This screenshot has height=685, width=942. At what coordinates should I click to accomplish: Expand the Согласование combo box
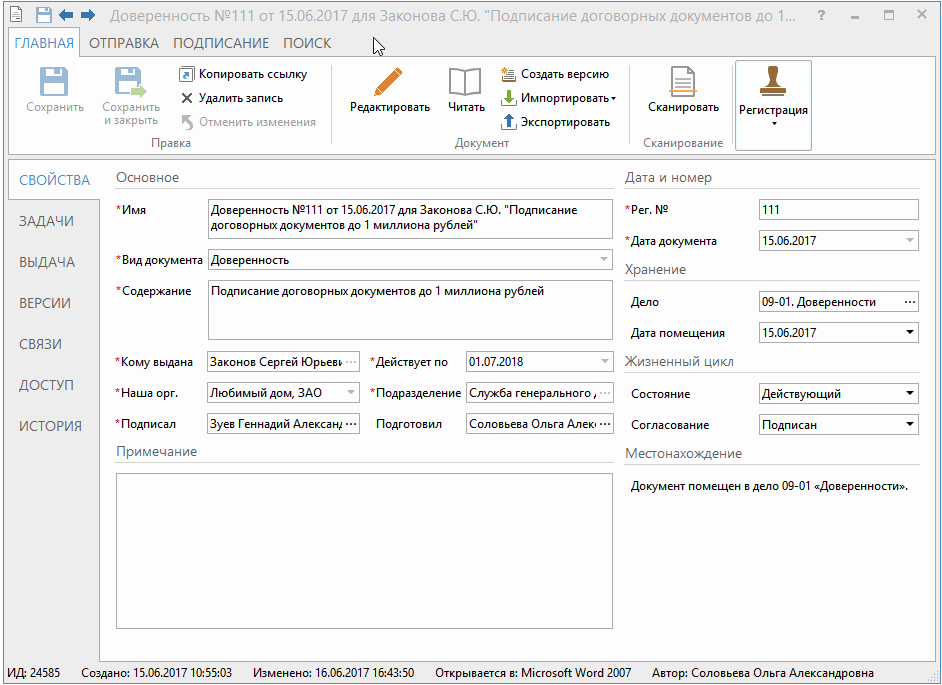point(909,425)
